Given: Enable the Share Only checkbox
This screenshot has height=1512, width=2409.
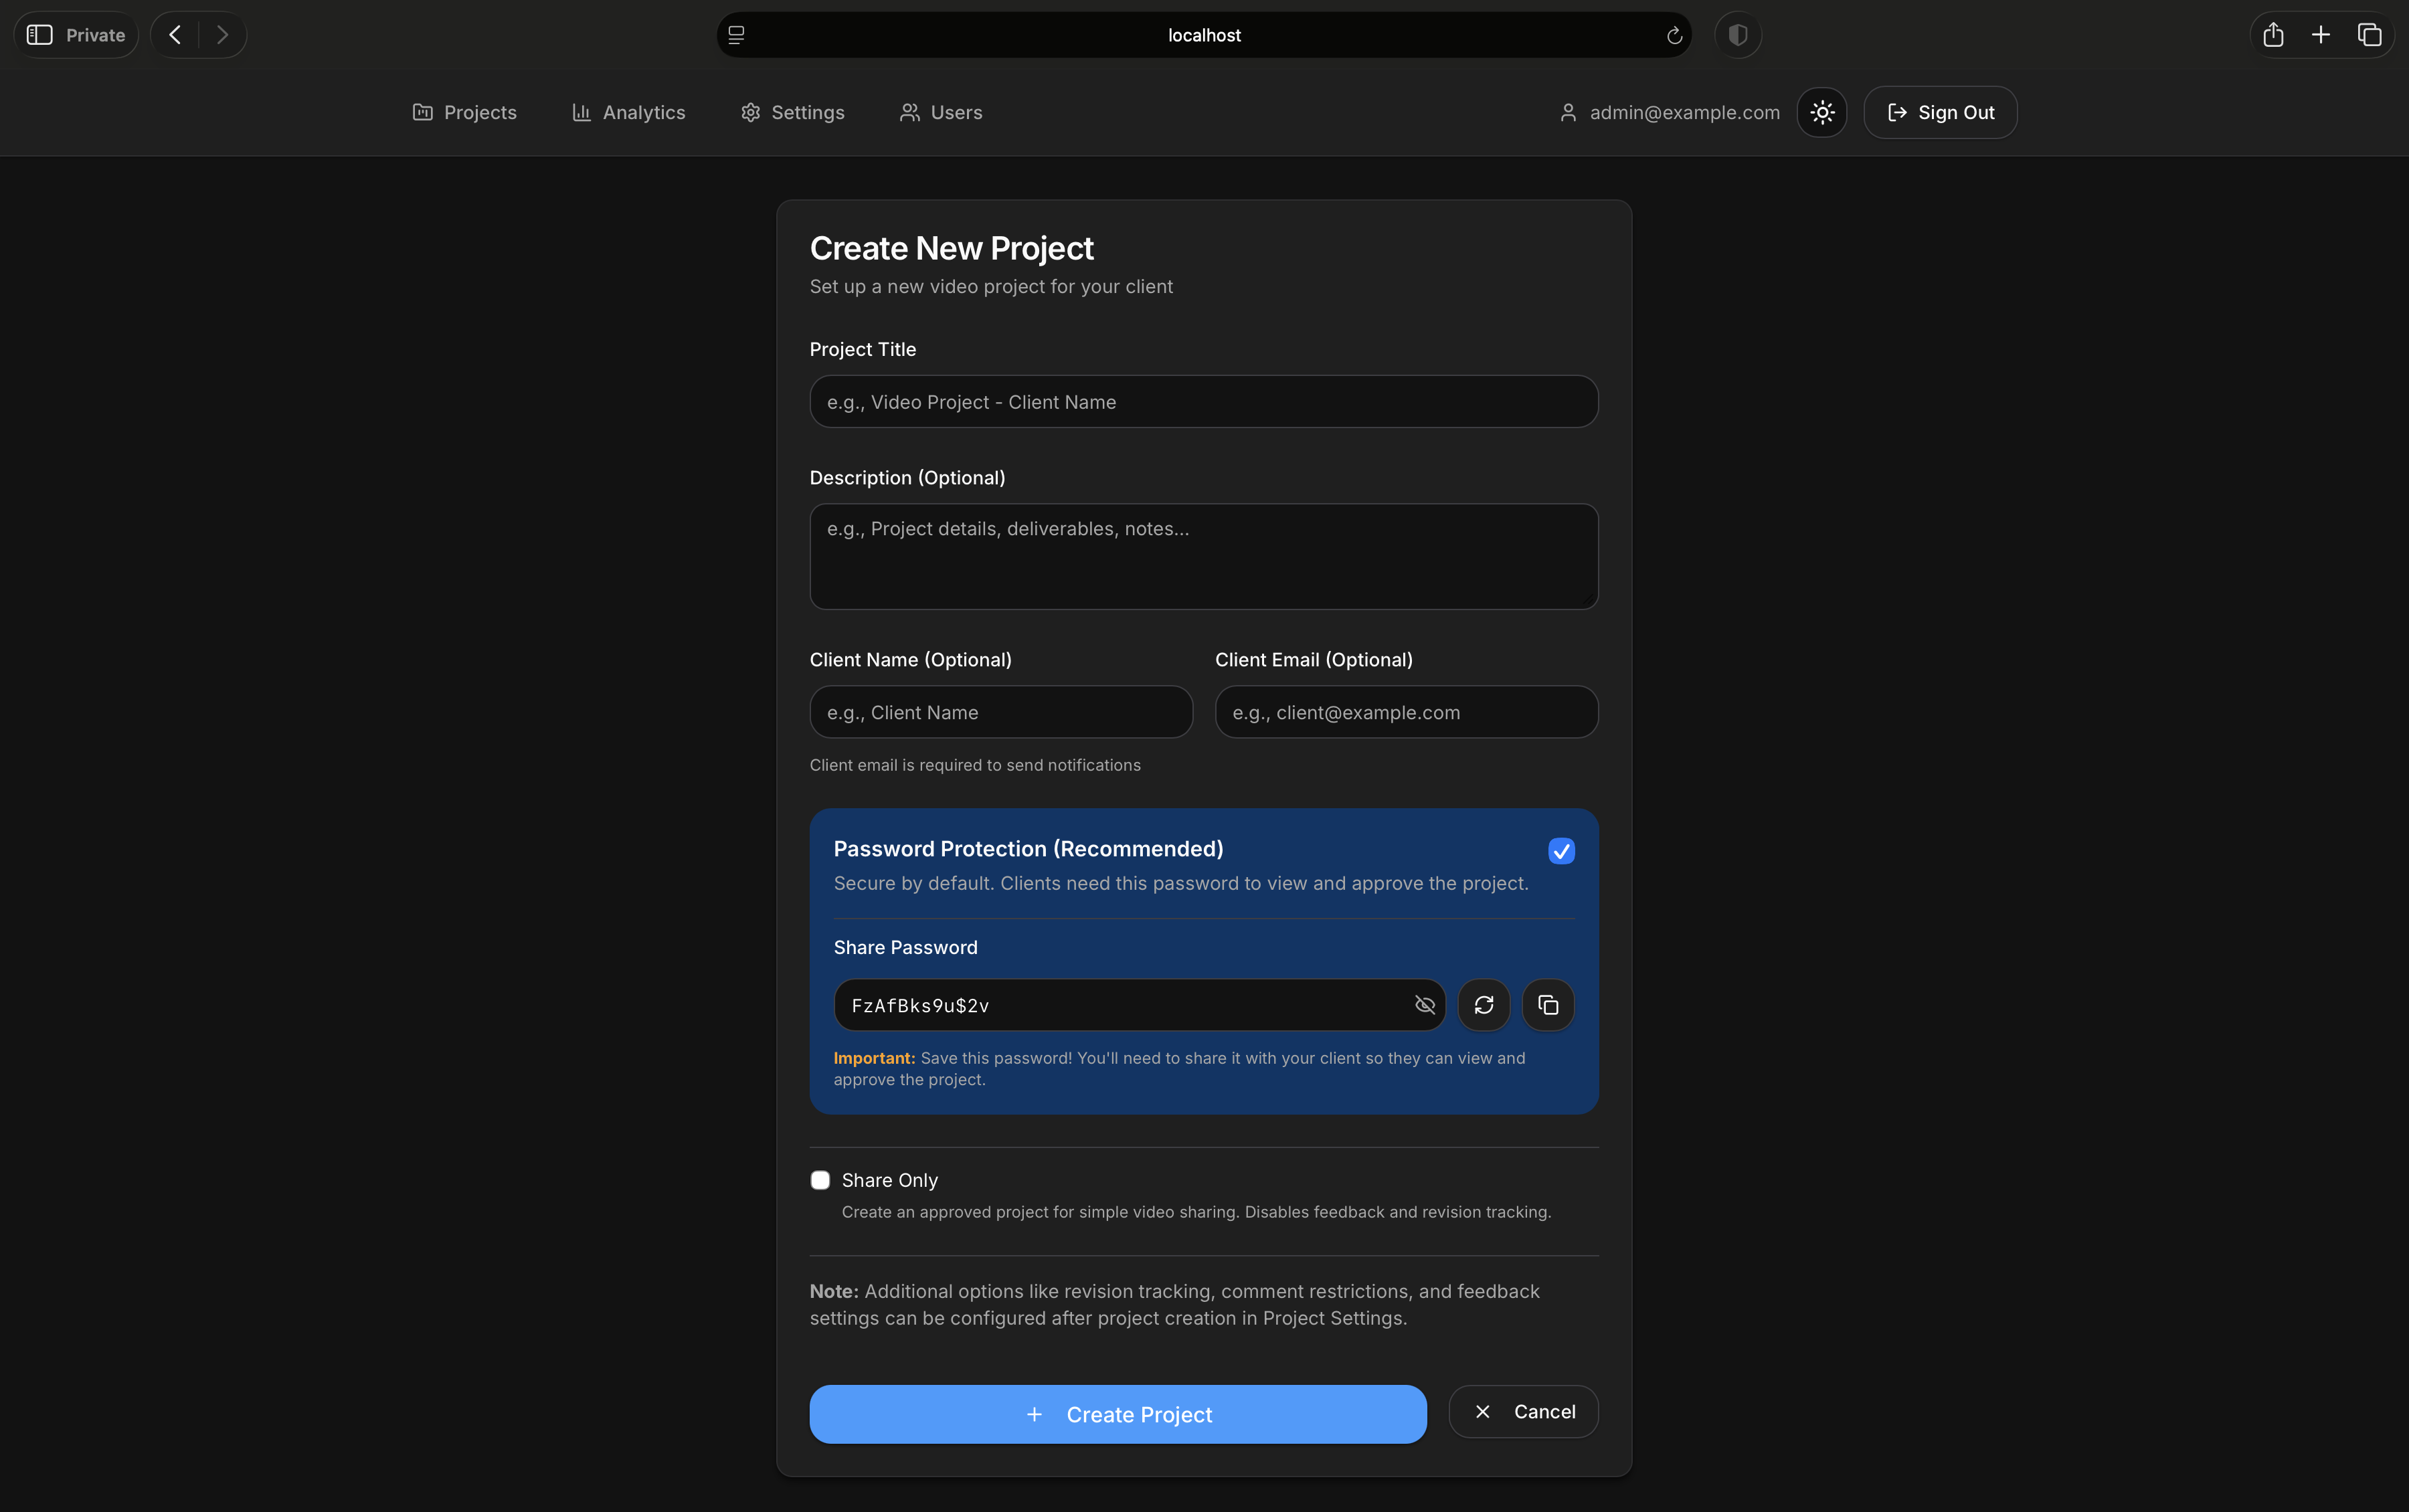Looking at the screenshot, I should click(820, 1180).
